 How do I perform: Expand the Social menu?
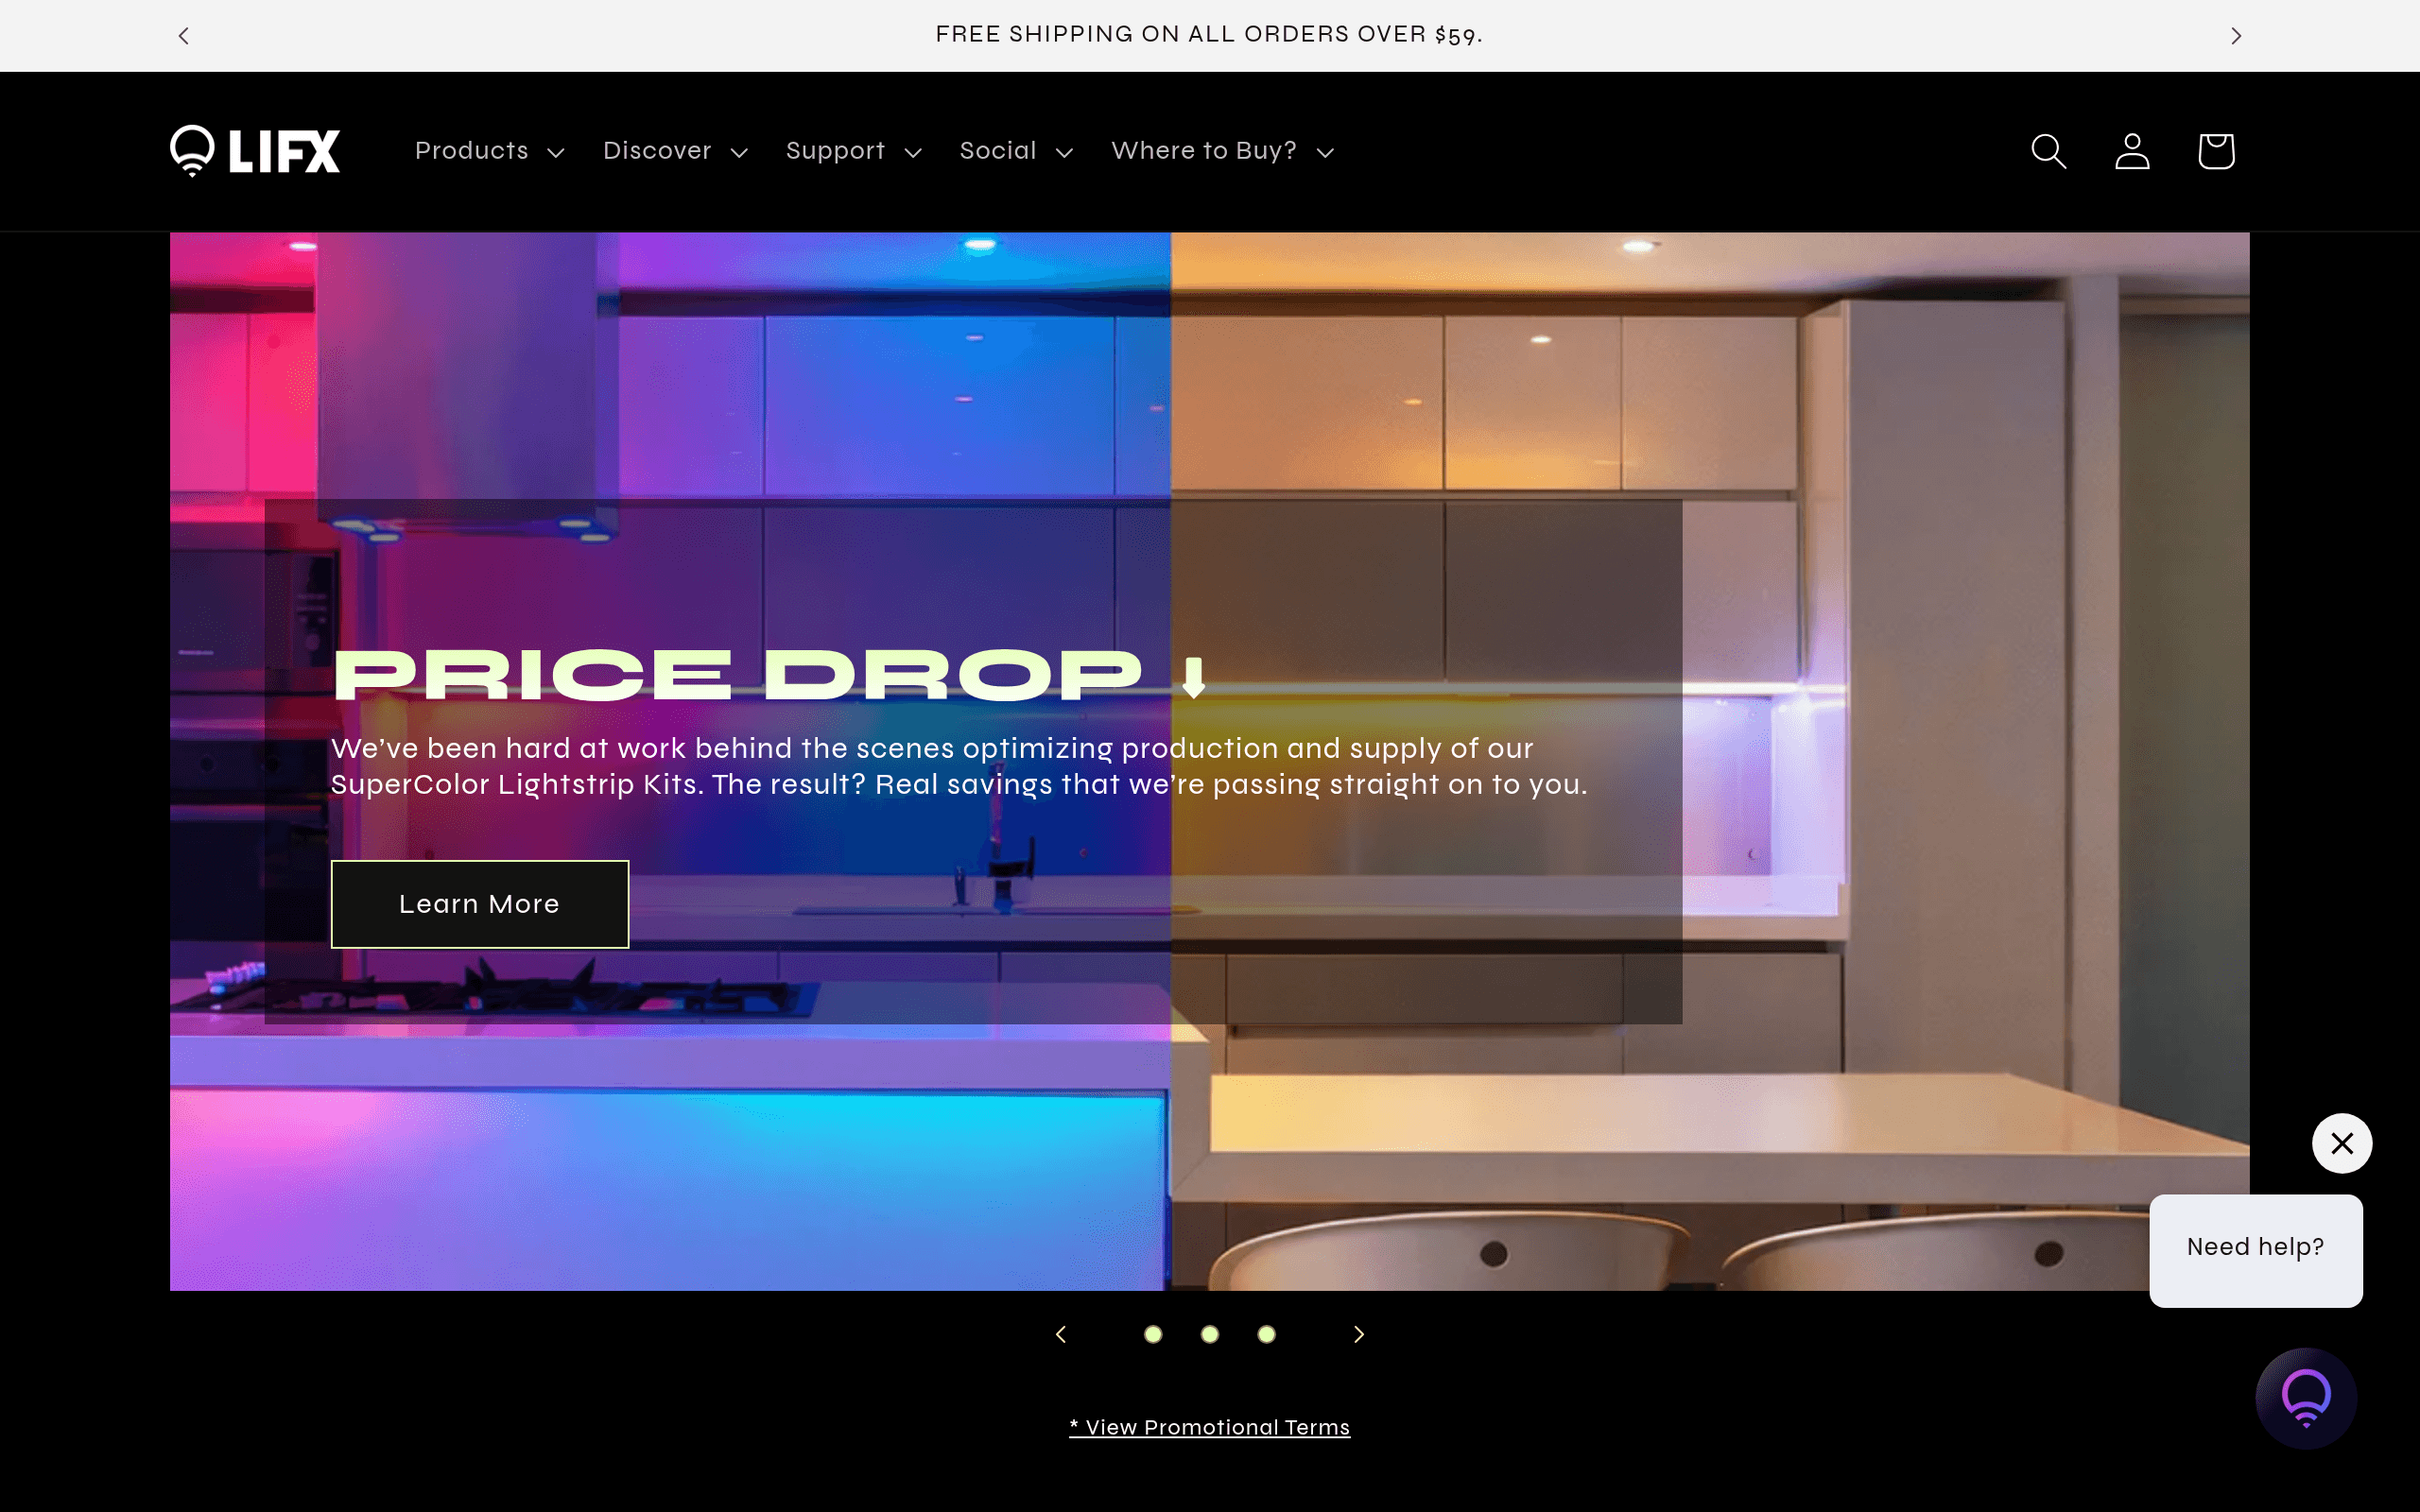[x=1016, y=151]
